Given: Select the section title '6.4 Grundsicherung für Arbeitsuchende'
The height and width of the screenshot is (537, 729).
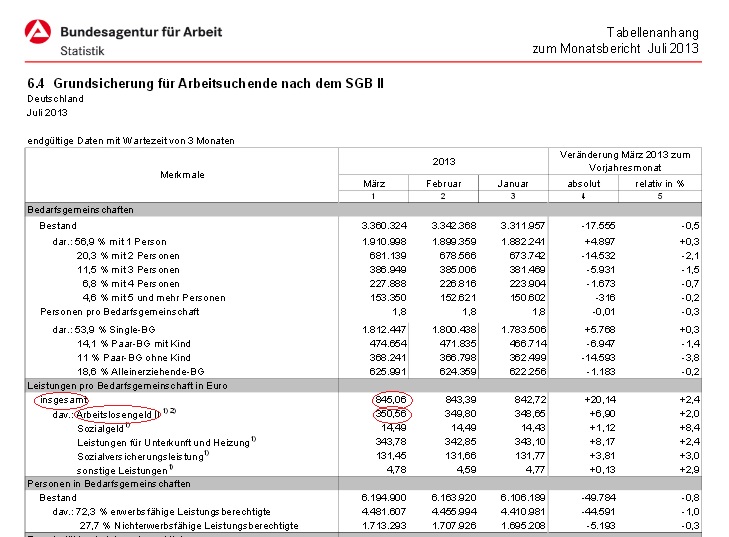Looking at the screenshot, I should pos(205,83).
